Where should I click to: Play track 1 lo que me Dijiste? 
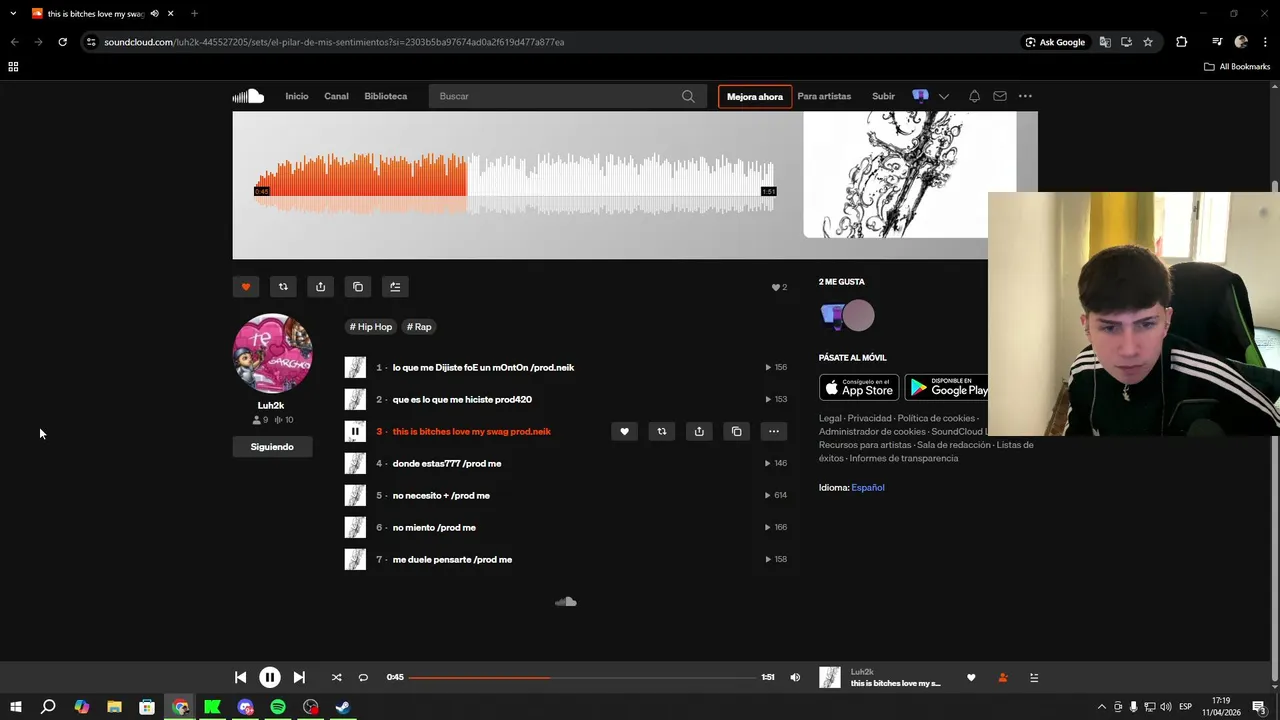pos(483,367)
